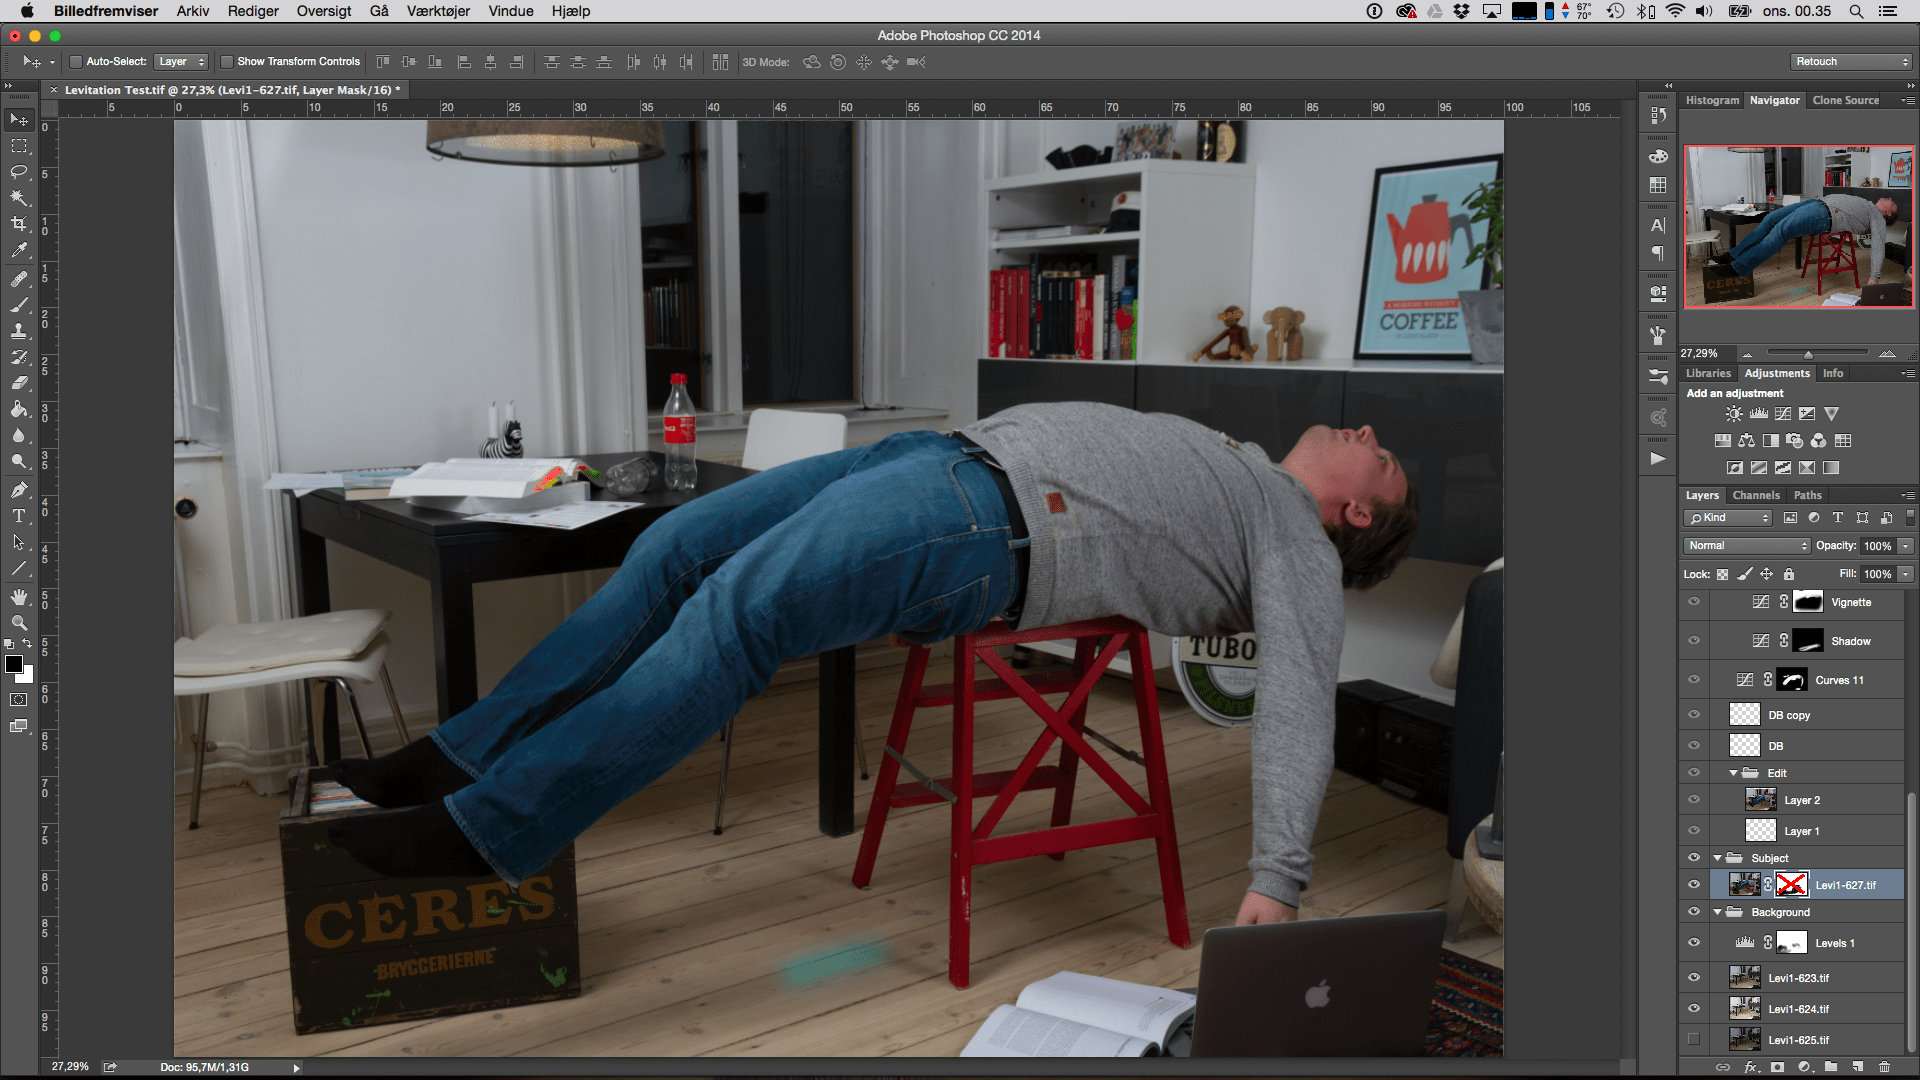1920x1080 pixels.
Task: Select the Lasso tool
Action: (19, 172)
